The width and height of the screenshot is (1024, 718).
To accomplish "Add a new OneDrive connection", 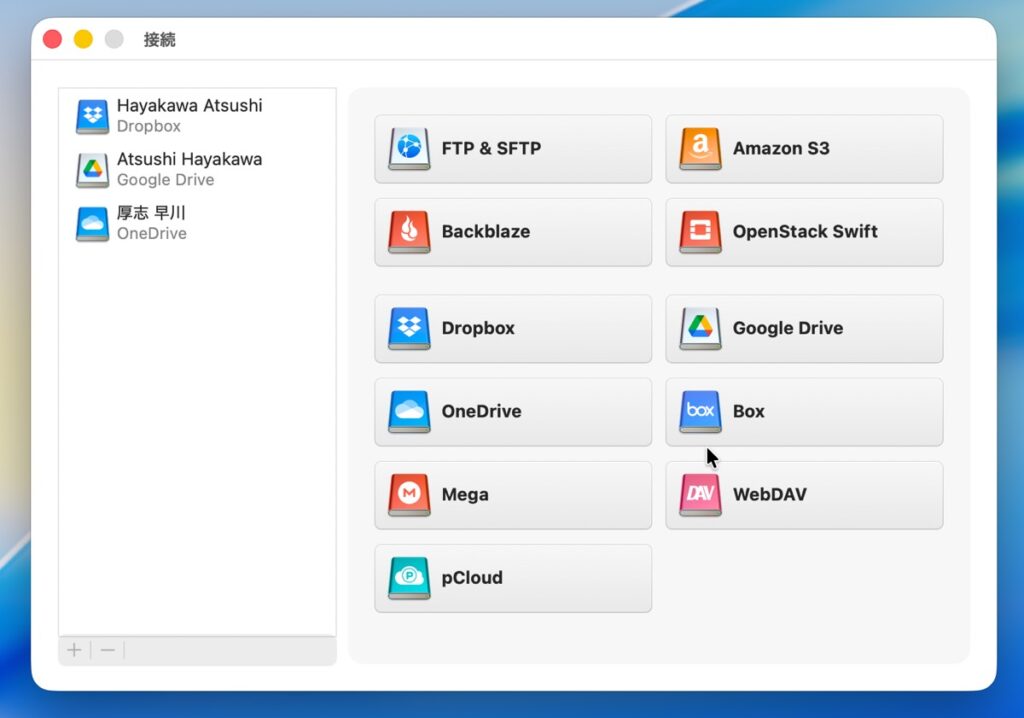I will [x=512, y=411].
